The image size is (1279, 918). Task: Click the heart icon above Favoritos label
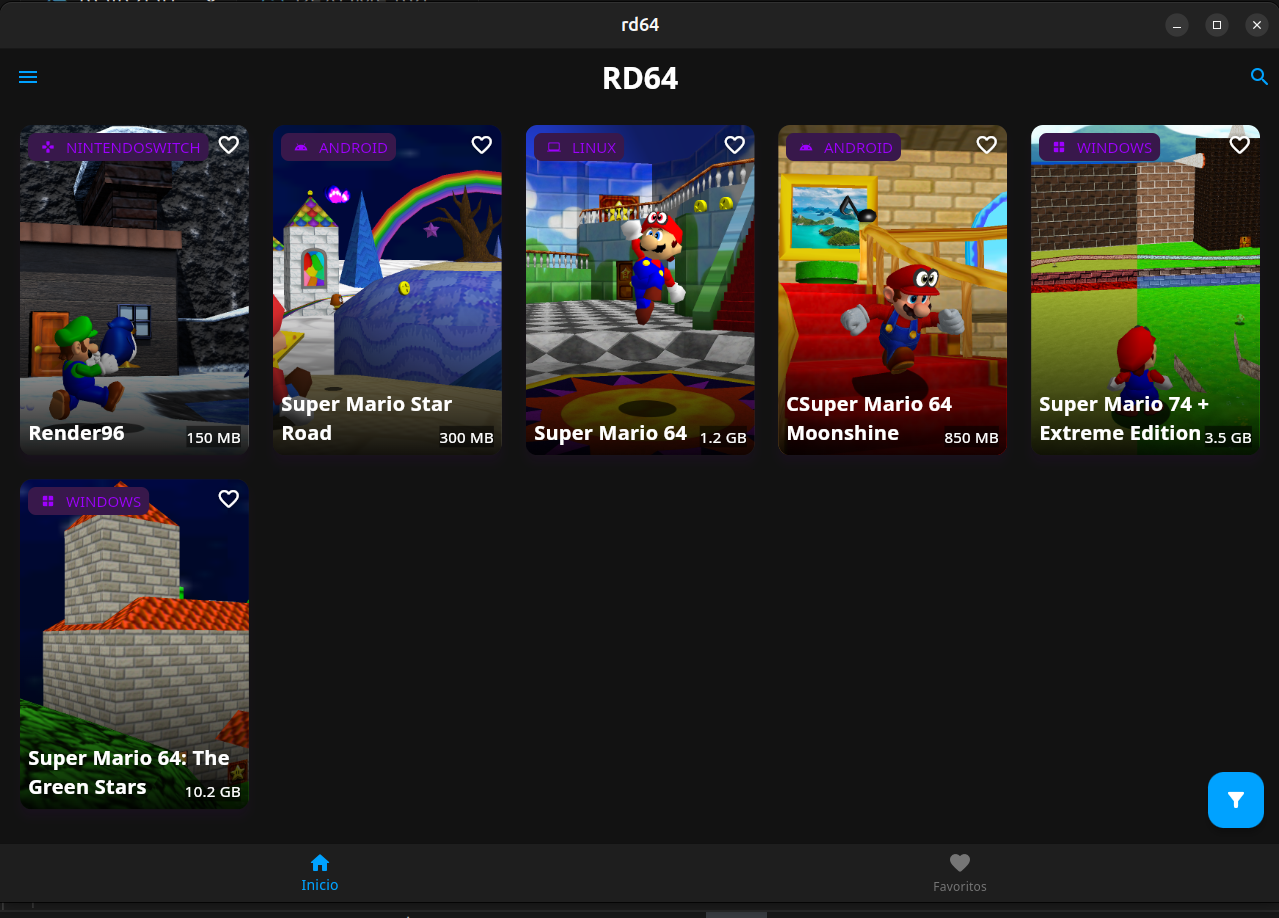959,862
